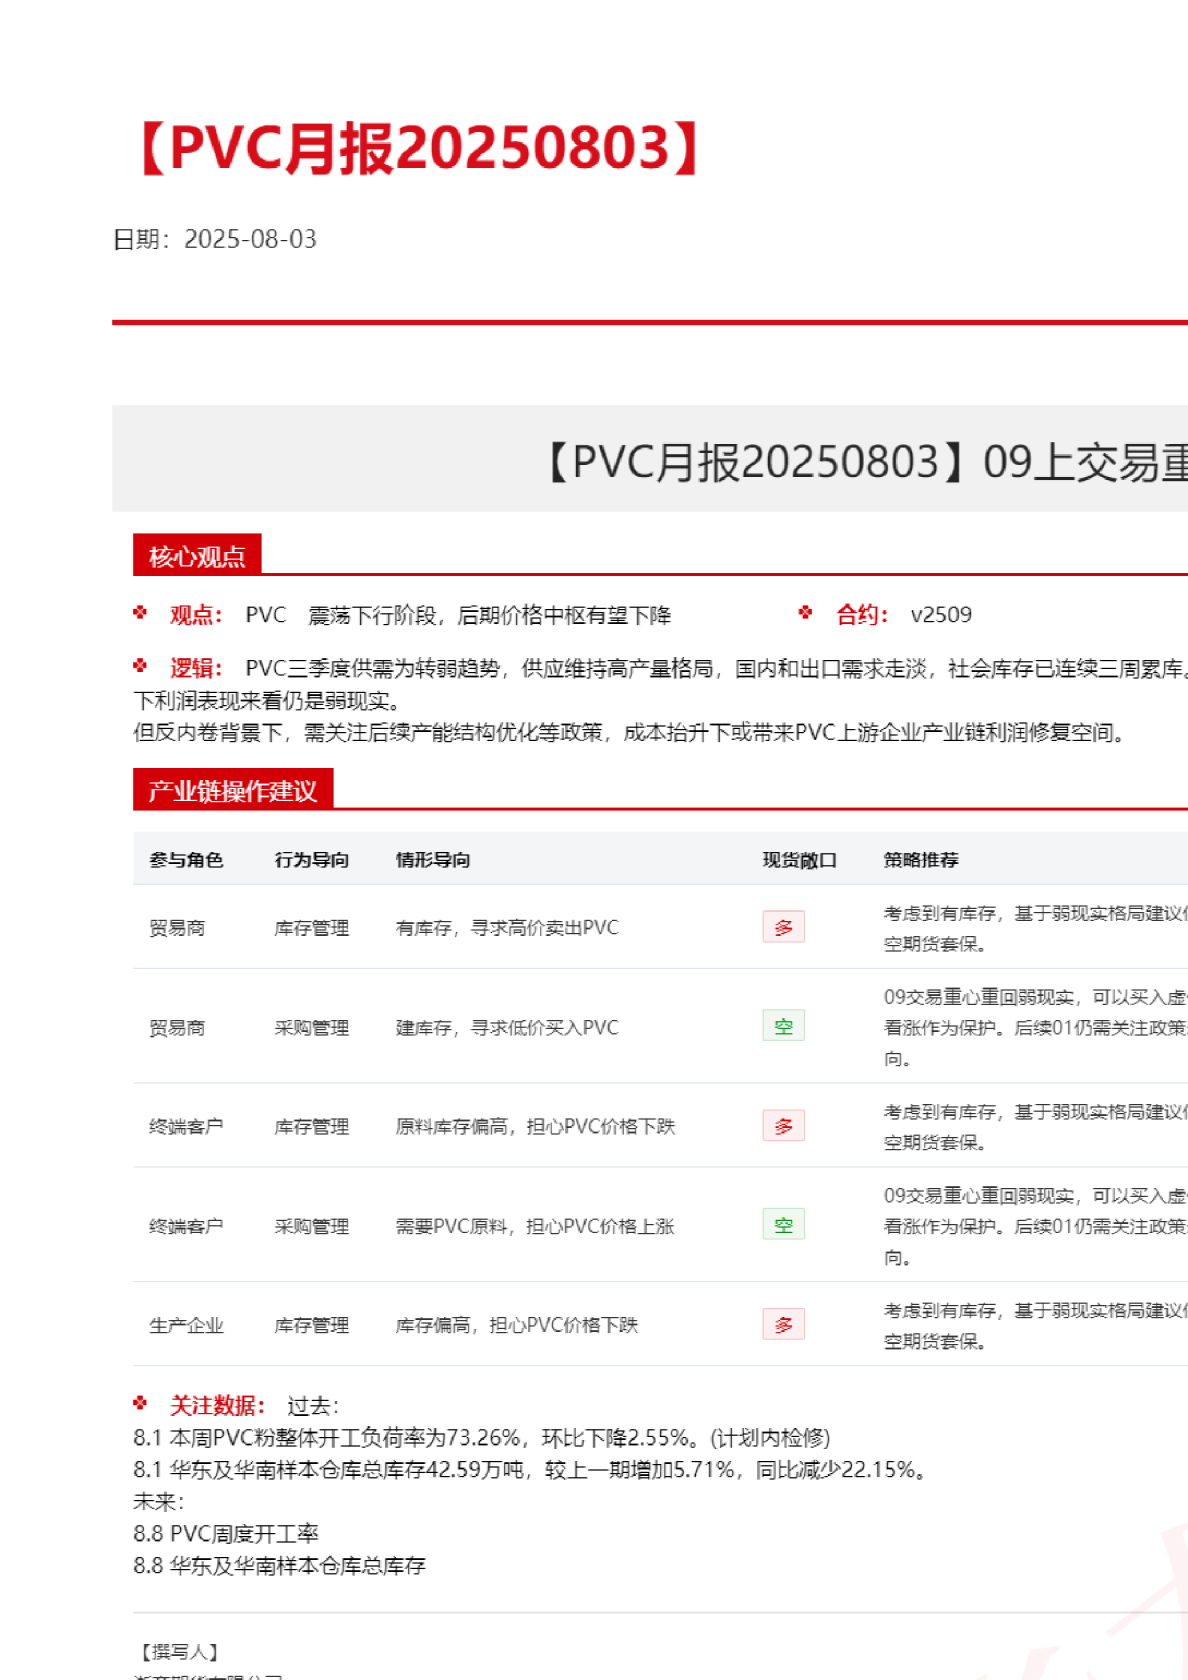
Task: Select the 产业链操作建议 section tab
Action: [x=232, y=790]
